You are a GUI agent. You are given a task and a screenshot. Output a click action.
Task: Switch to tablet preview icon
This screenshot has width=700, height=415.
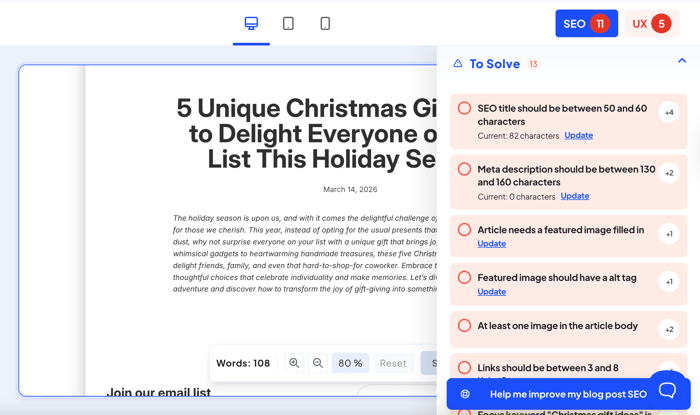pyautogui.click(x=288, y=23)
